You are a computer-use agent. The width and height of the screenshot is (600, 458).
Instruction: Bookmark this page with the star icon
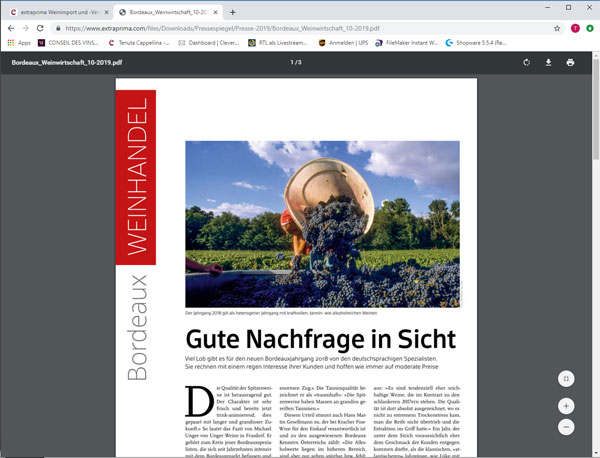(x=557, y=28)
